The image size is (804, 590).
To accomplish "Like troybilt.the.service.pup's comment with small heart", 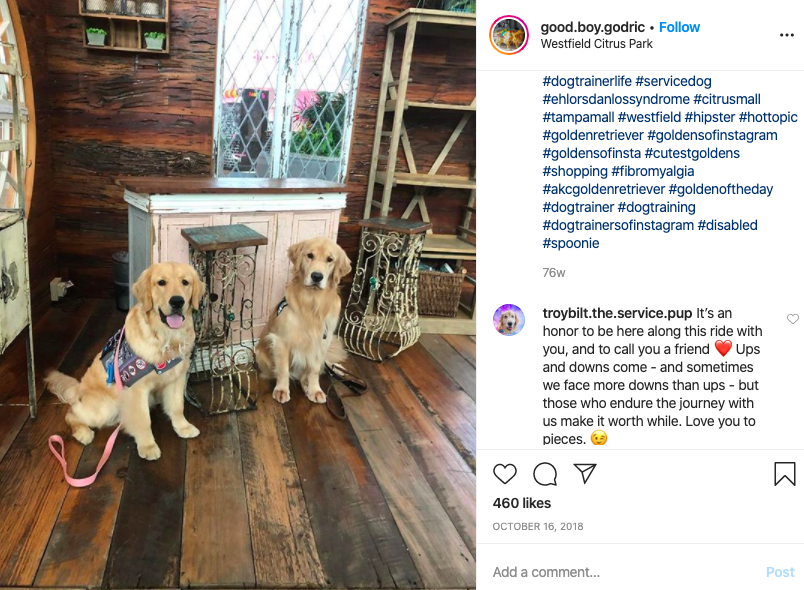I will pyautogui.click(x=793, y=319).
